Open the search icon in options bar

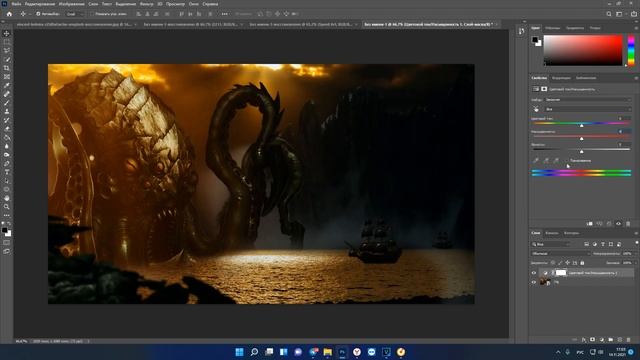[x=609, y=14]
